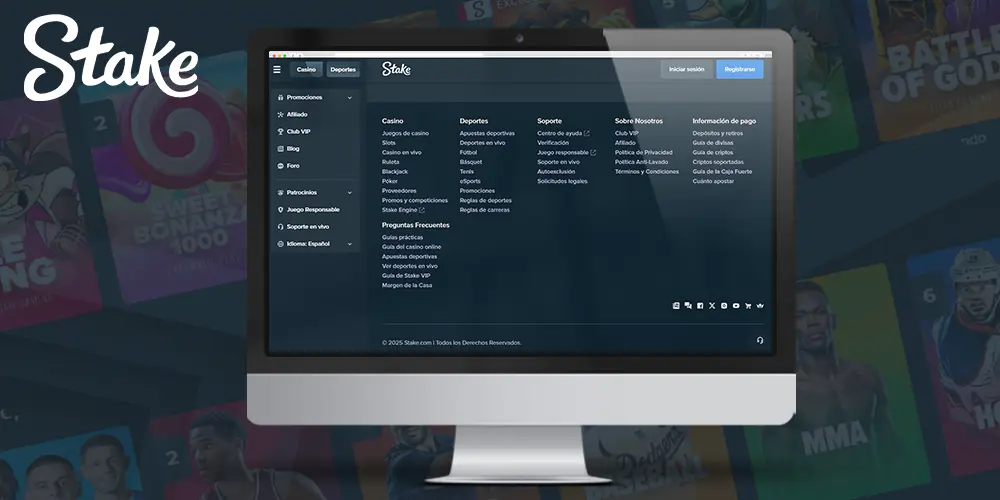Screen dimensions: 1000x500
Task: Expand the Patrocinios chevron
Action: [349, 193]
